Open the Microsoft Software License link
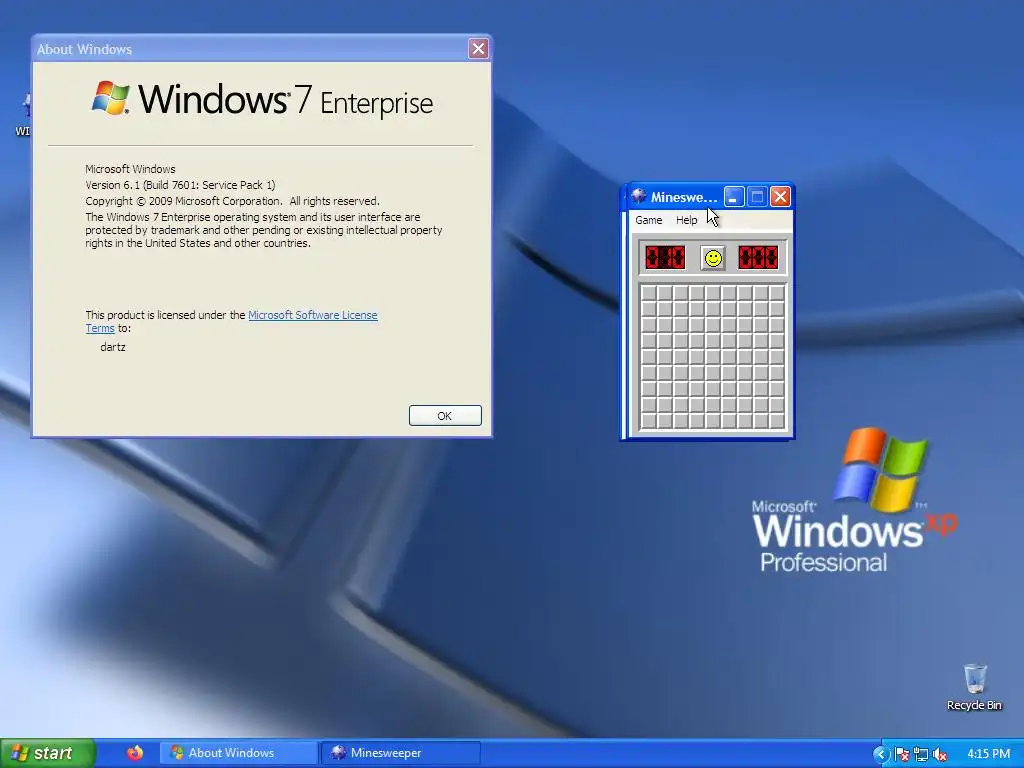1024x768 pixels. tap(313, 315)
